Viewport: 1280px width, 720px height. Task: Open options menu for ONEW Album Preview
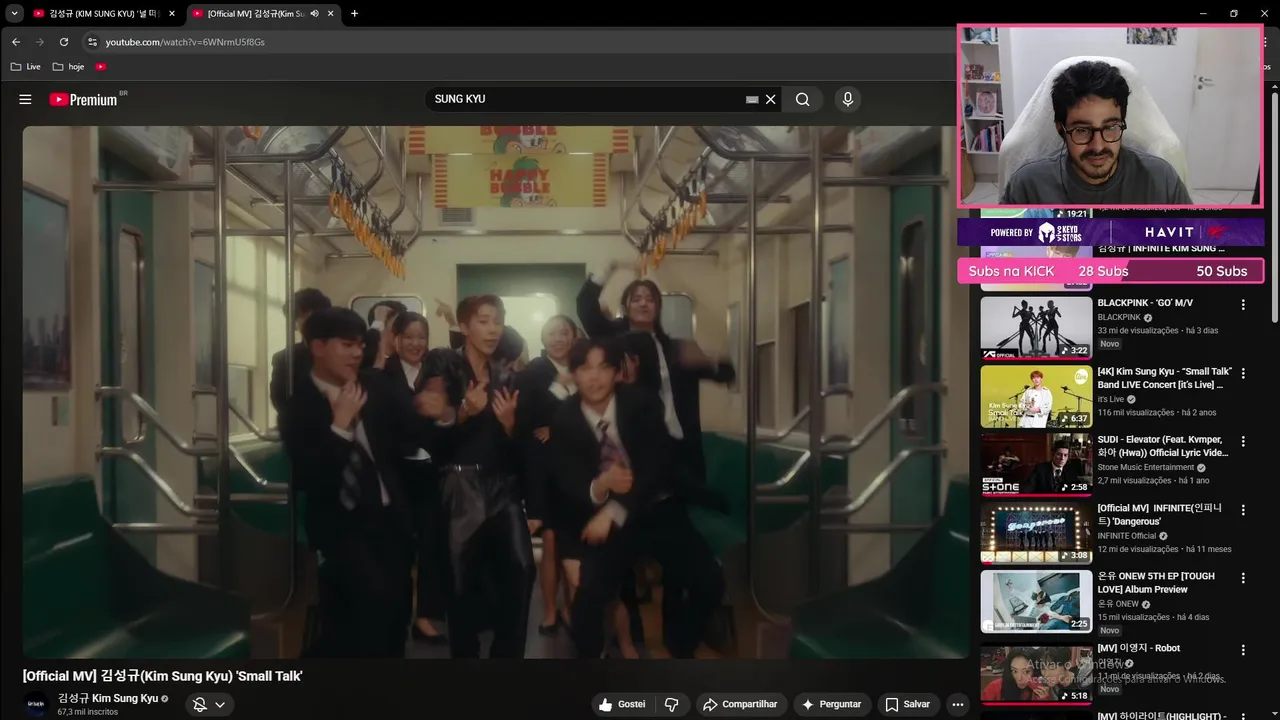click(1243, 578)
